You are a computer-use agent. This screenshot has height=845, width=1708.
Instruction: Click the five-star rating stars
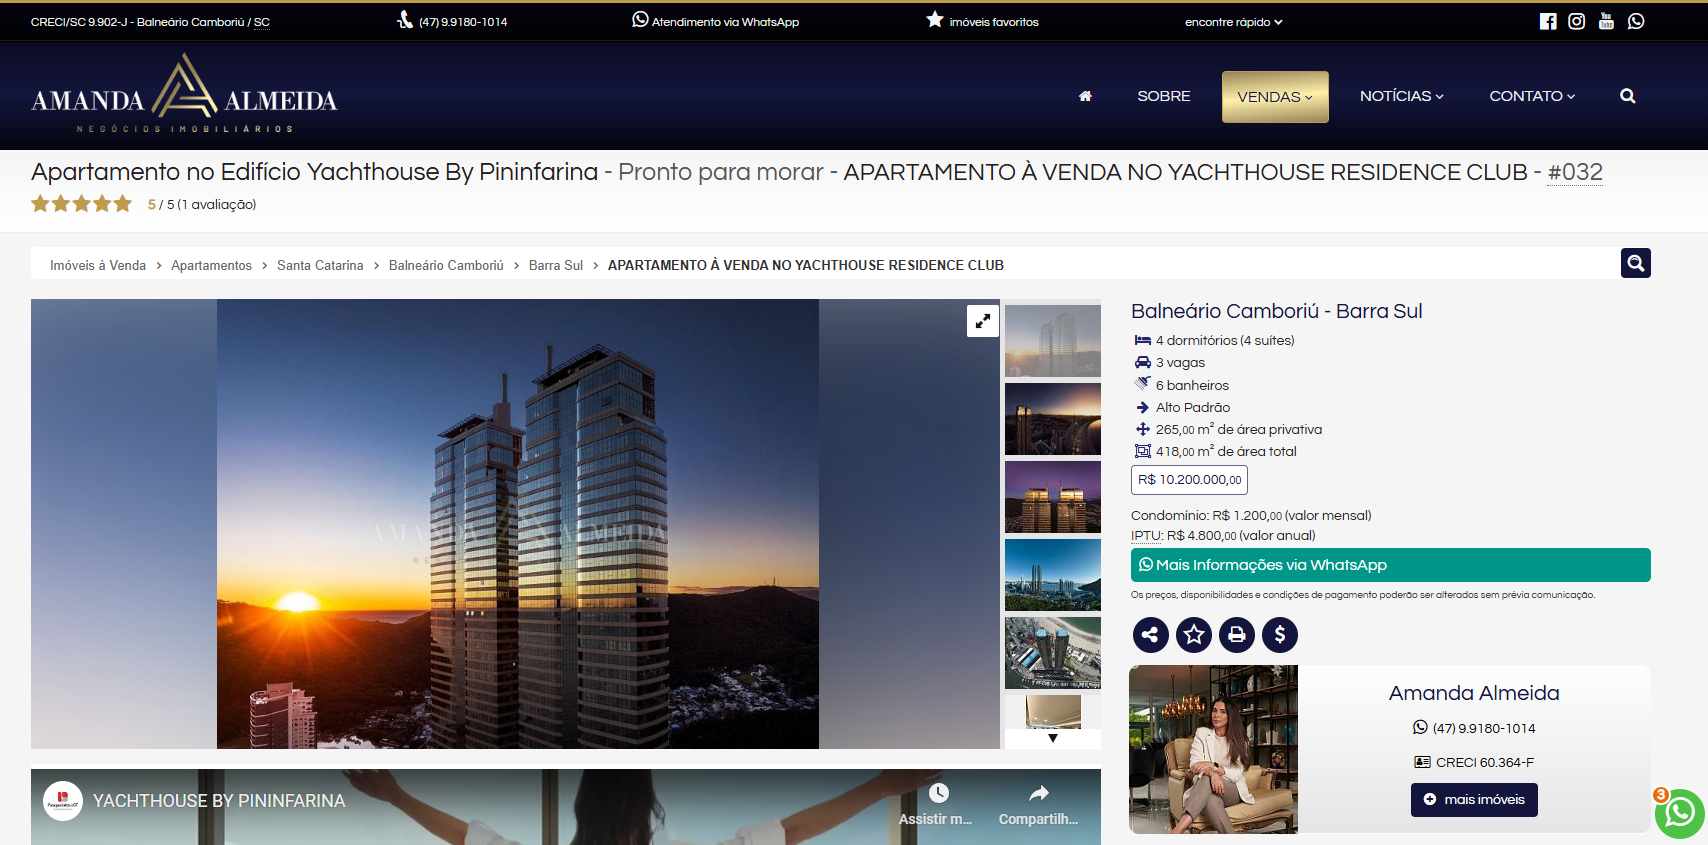click(81, 204)
